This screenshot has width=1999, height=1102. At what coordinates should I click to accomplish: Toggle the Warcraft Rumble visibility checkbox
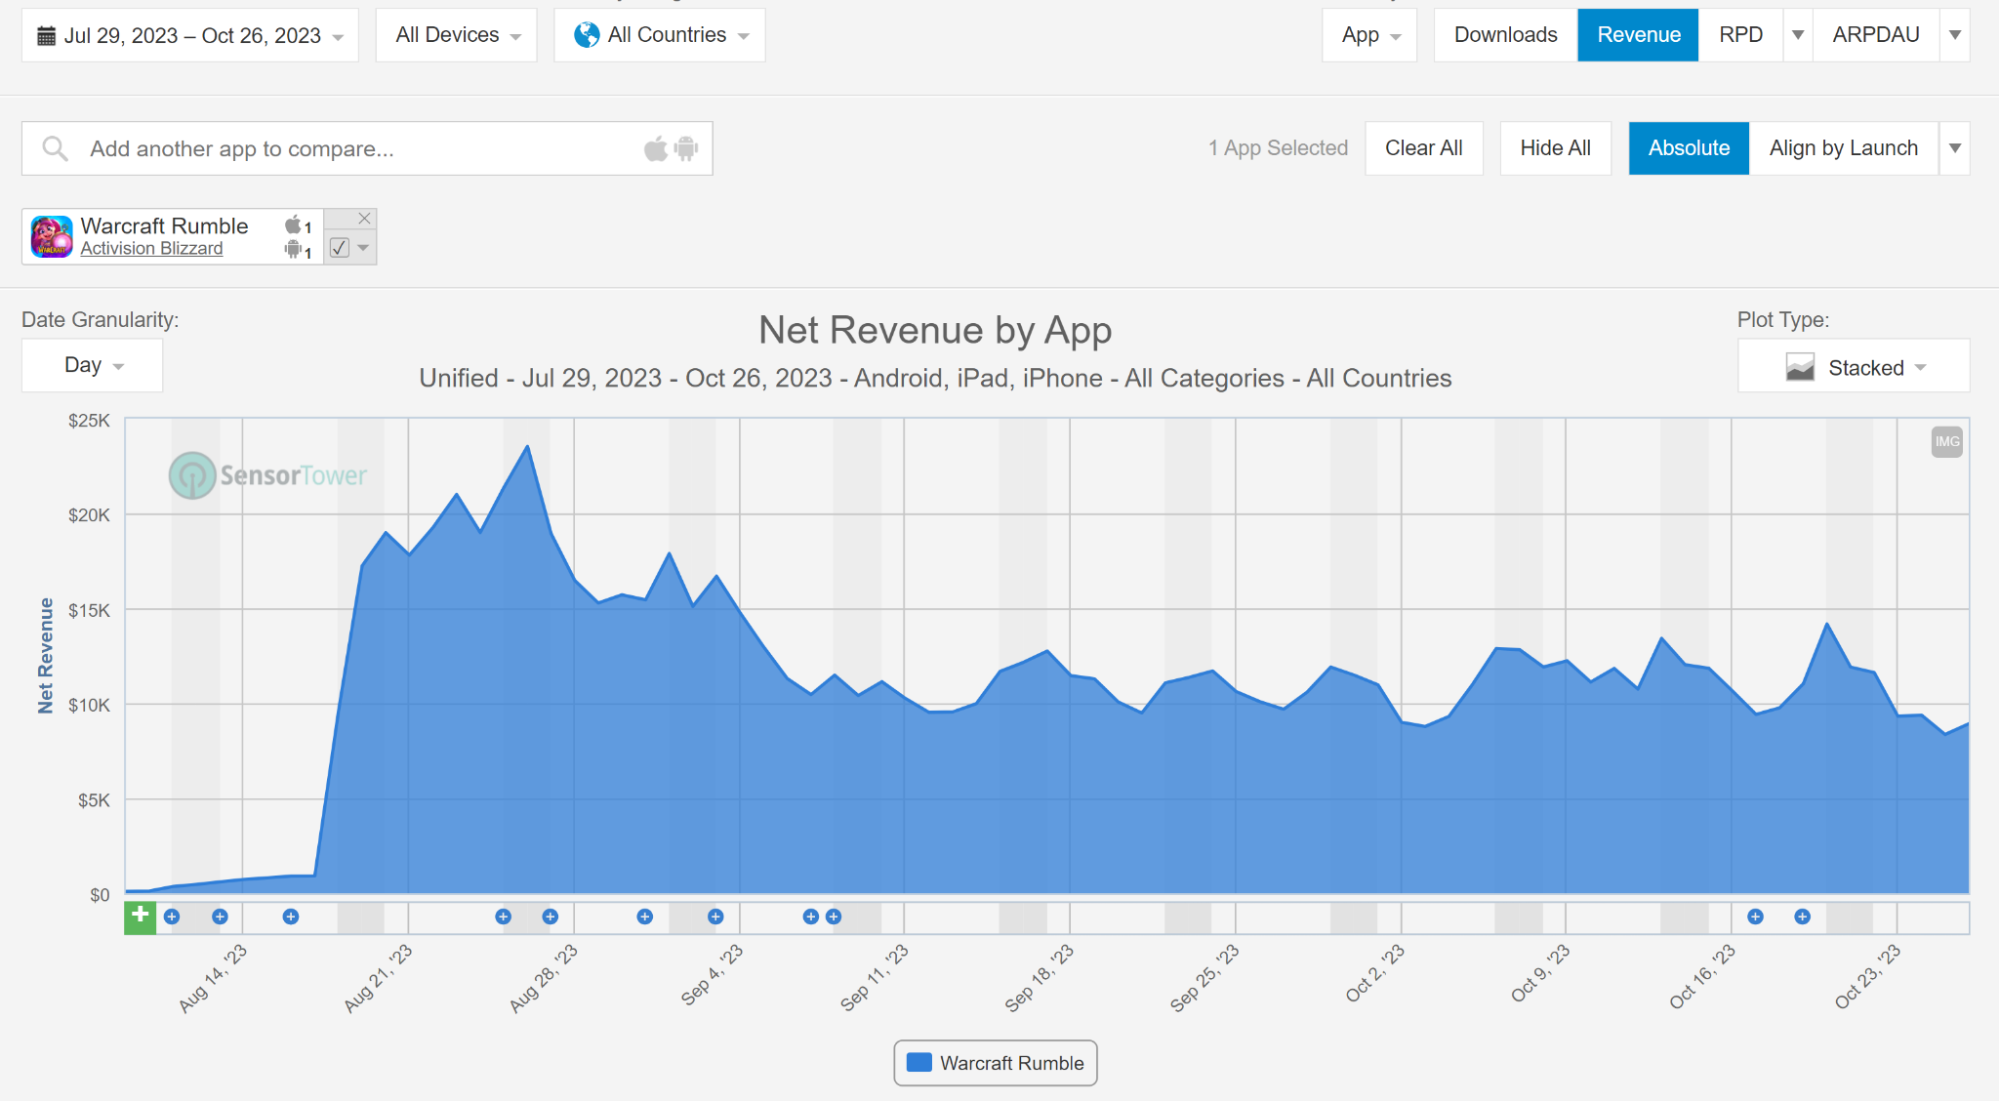[340, 248]
